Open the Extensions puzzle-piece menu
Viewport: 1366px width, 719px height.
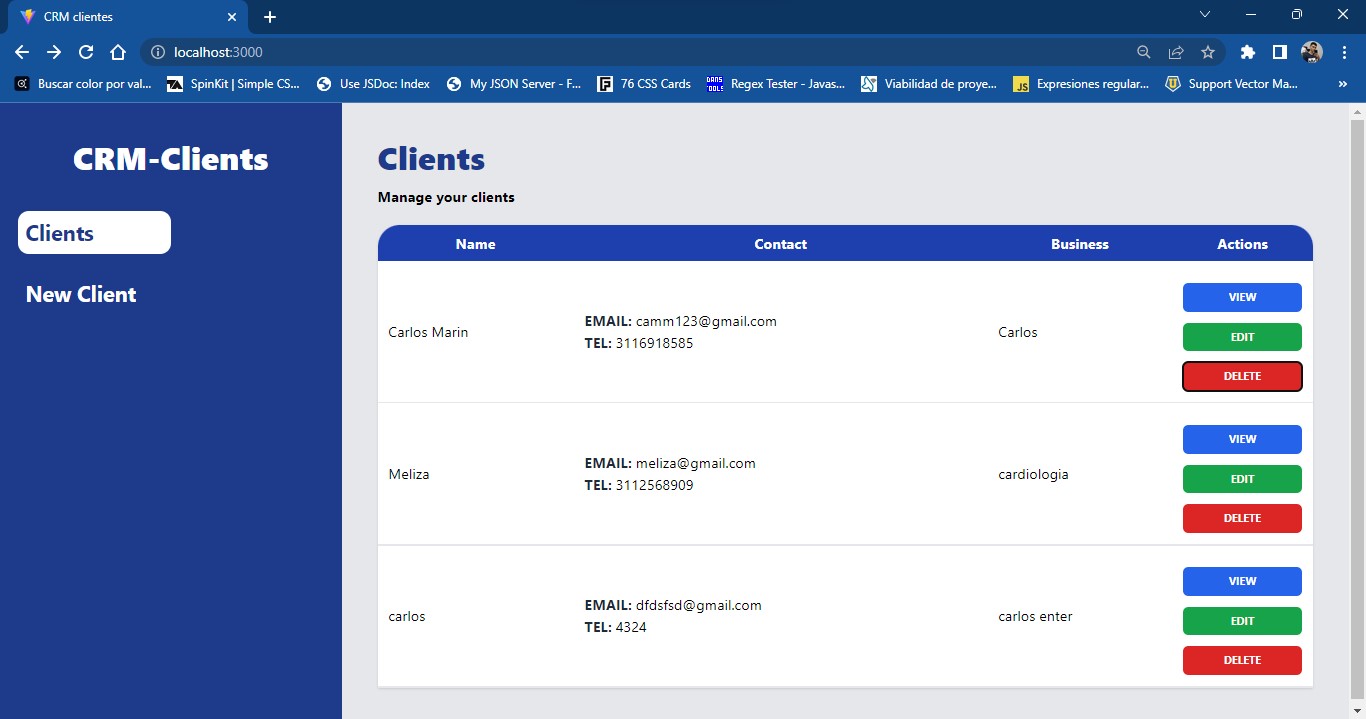pyautogui.click(x=1247, y=52)
